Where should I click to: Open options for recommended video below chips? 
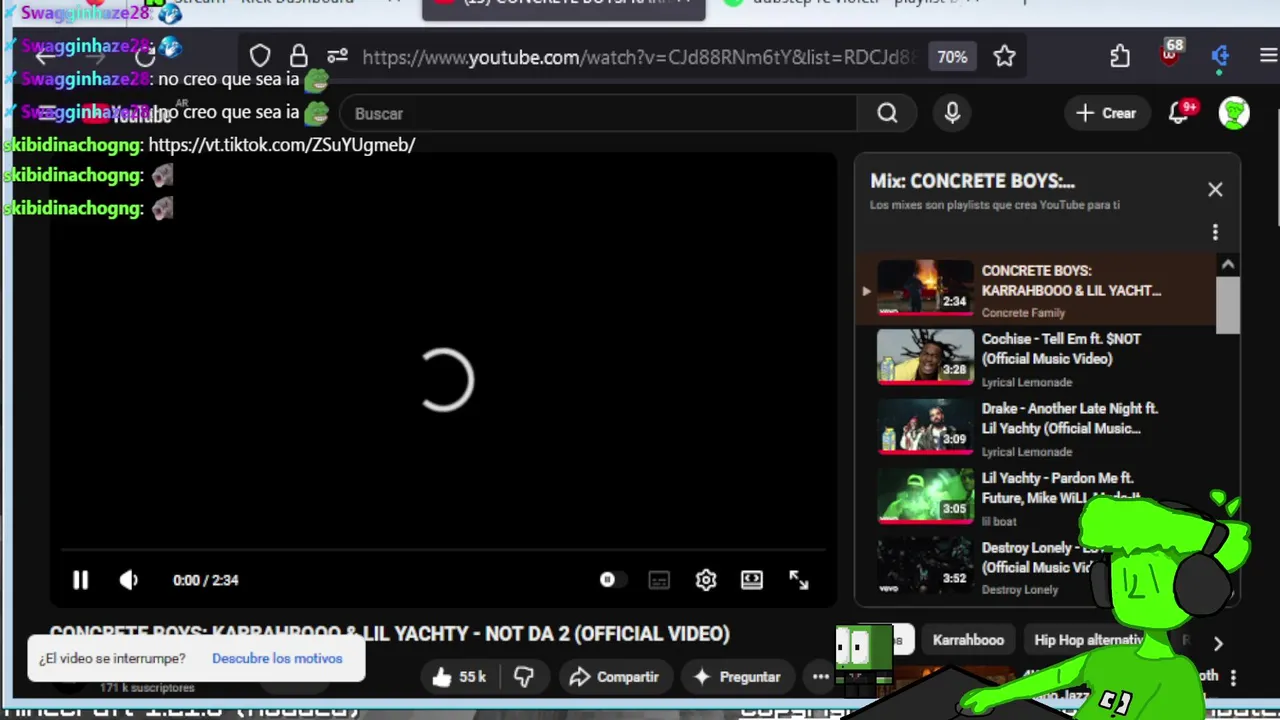[x=1233, y=677]
